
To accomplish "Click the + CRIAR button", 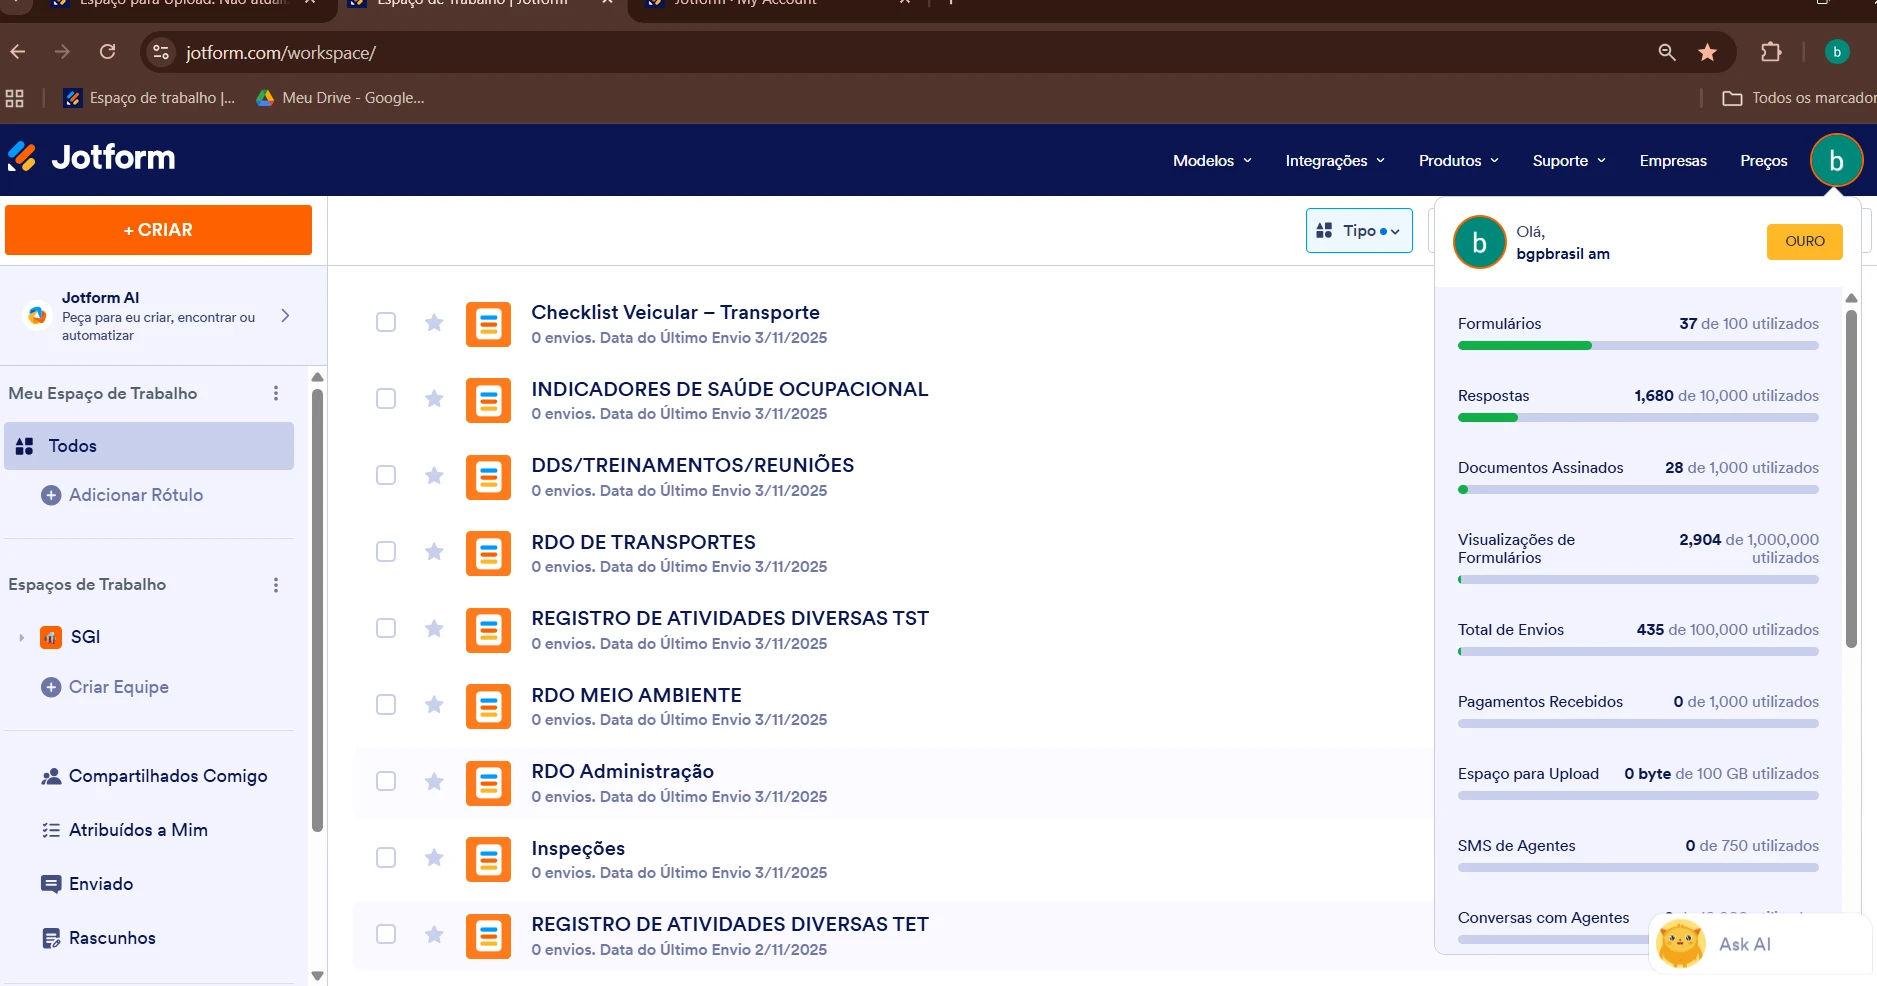I will 157,229.
